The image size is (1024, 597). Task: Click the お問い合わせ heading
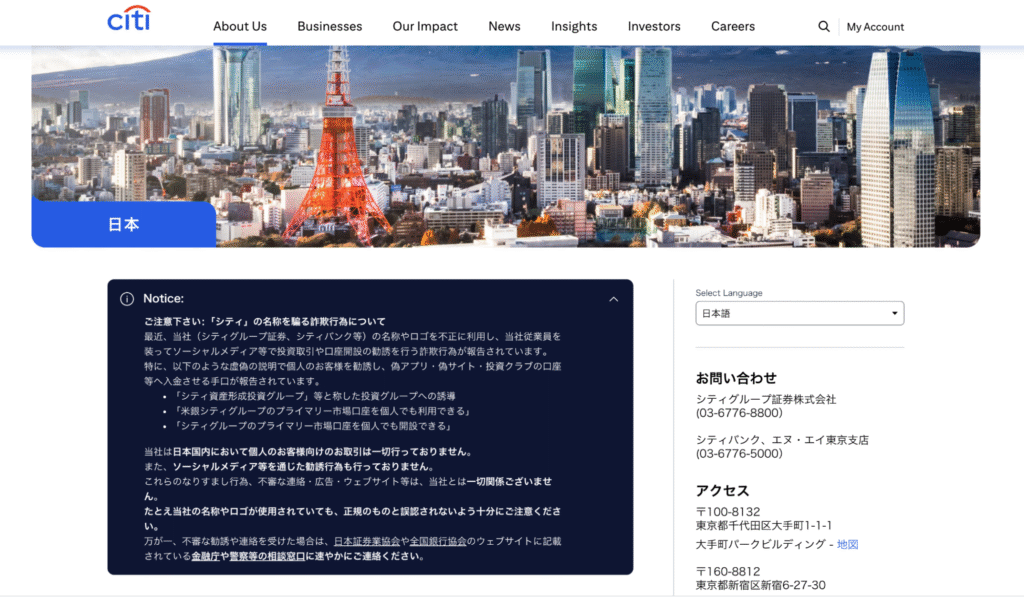736,378
